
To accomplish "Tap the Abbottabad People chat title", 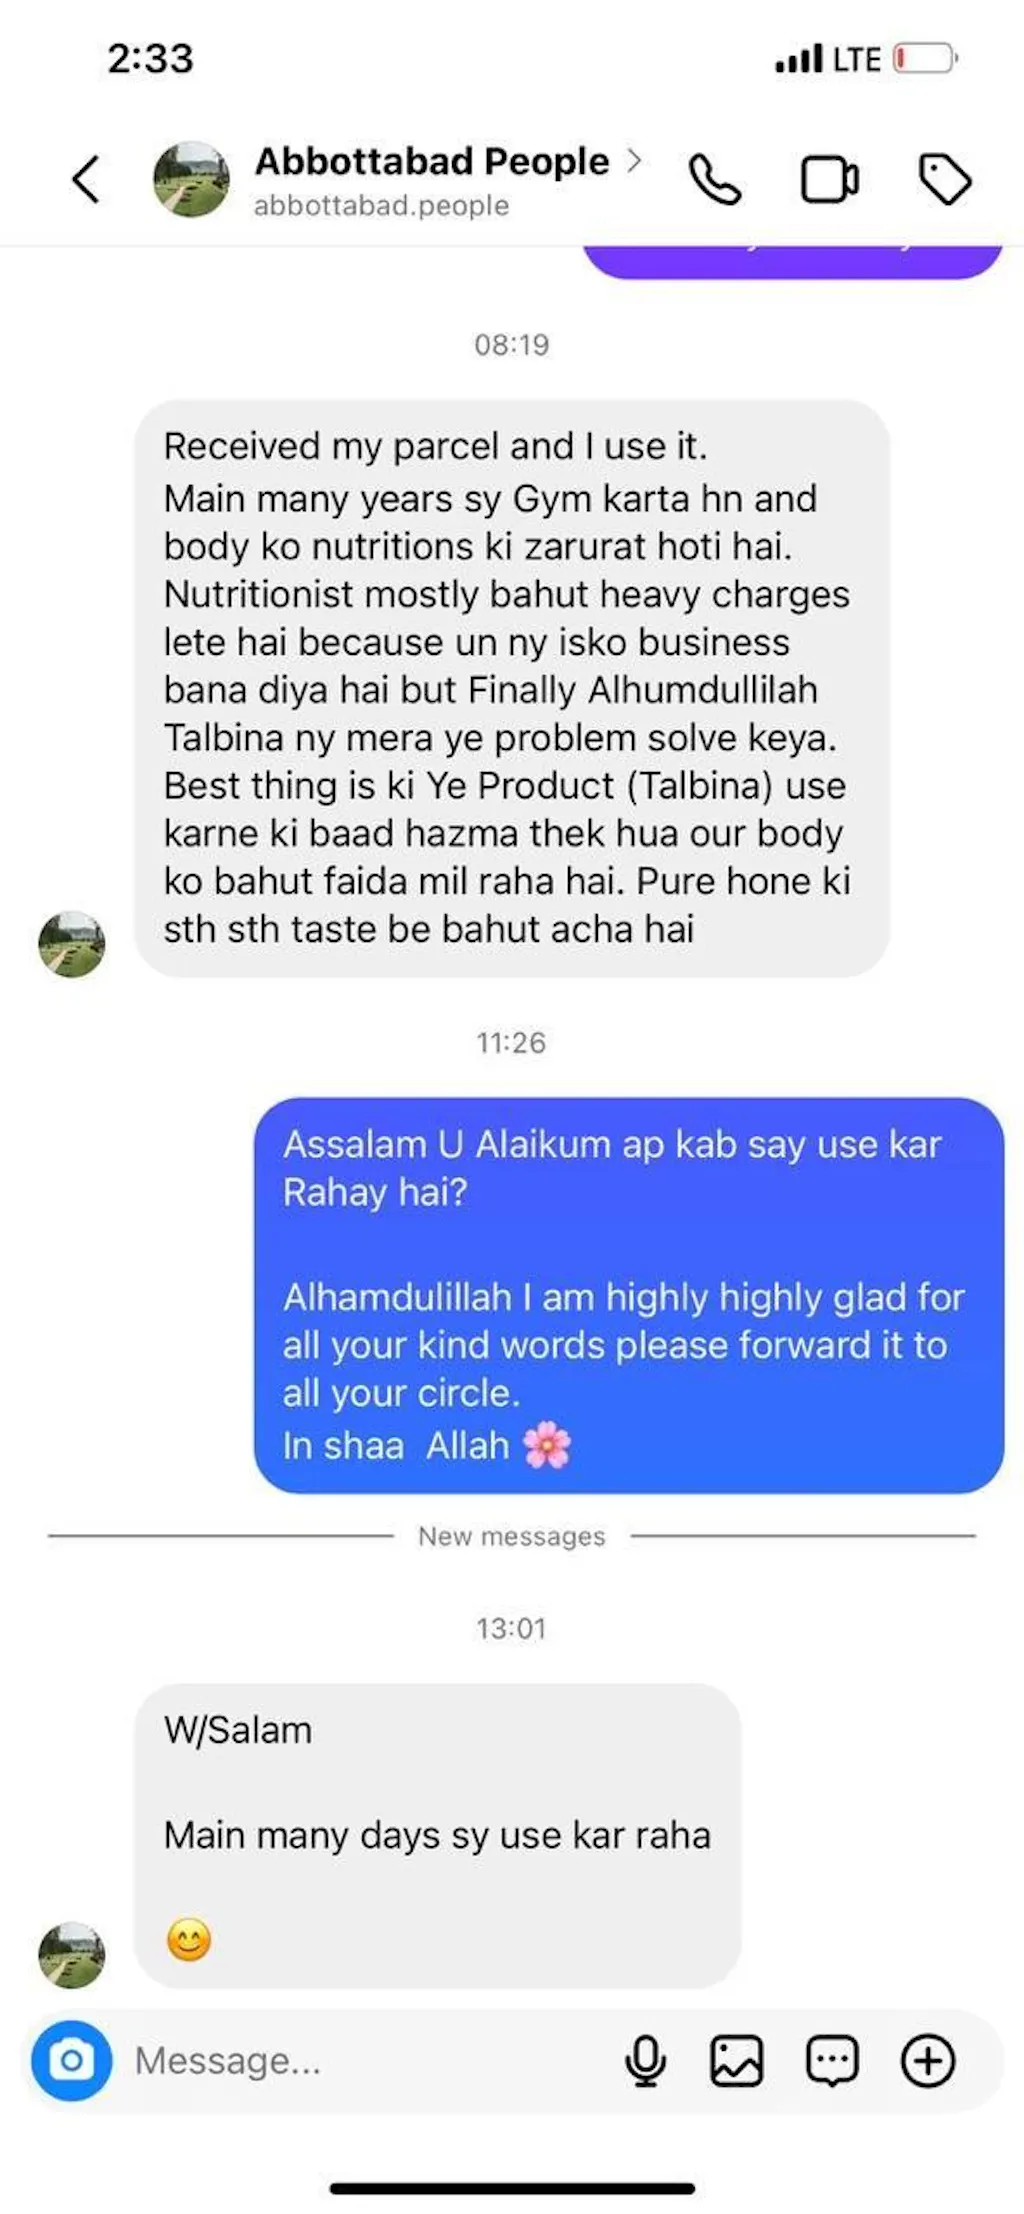I will point(432,161).
